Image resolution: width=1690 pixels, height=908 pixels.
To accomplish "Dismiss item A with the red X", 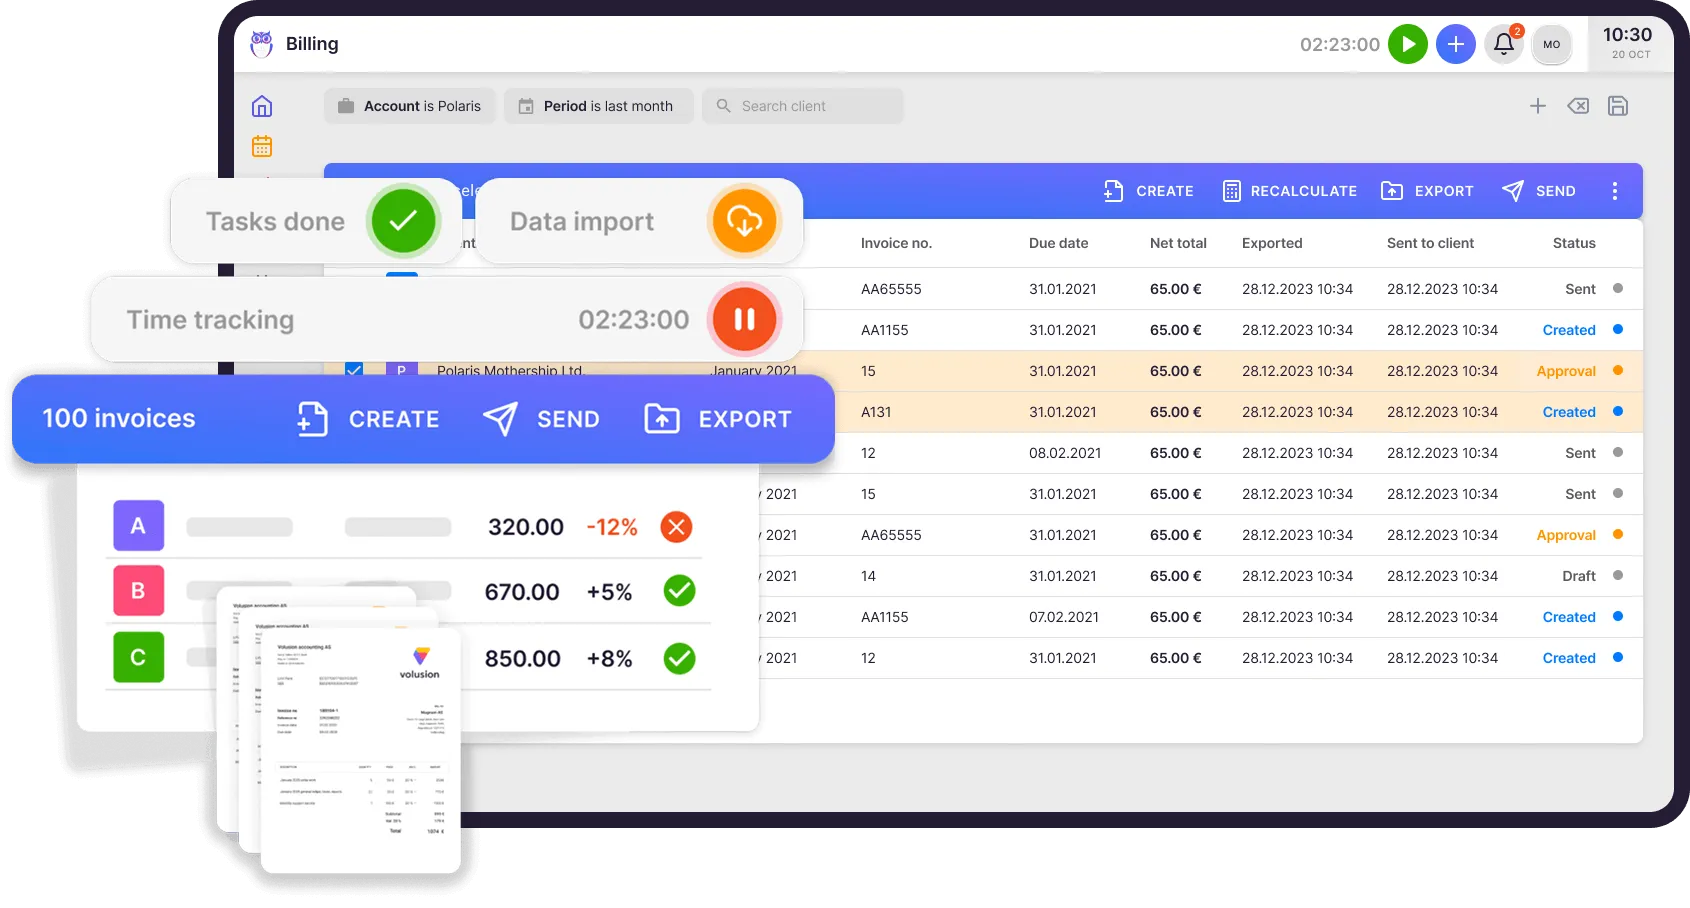I will 676,526.
